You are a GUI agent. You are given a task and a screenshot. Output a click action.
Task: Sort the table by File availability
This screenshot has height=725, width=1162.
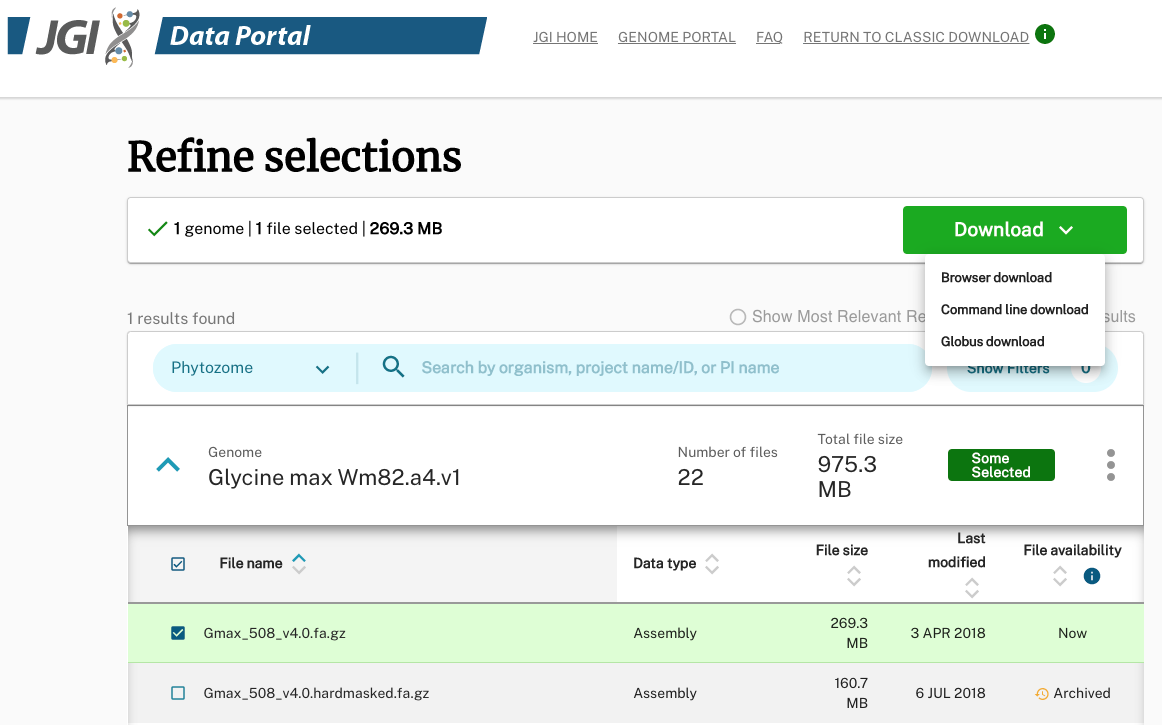coord(1060,576)
